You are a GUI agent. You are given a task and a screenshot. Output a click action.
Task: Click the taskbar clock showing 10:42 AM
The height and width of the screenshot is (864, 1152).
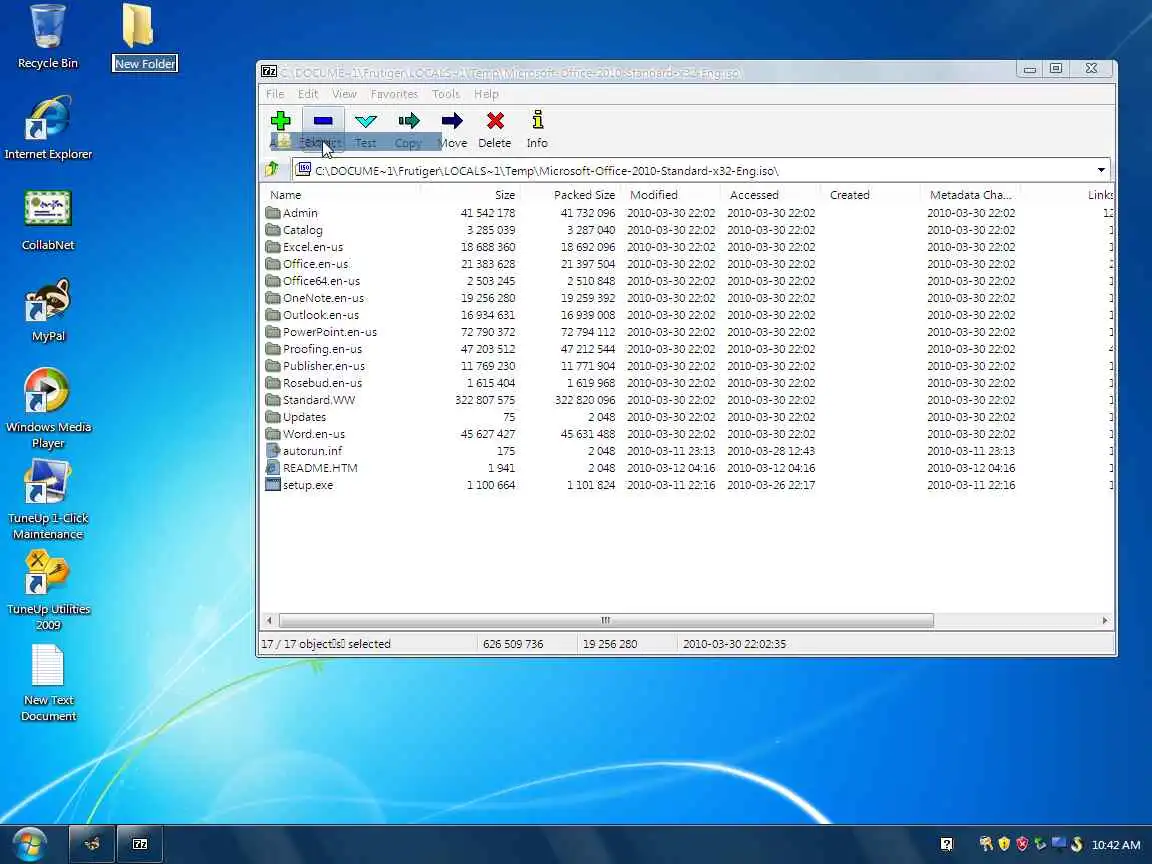(1115, 845)
